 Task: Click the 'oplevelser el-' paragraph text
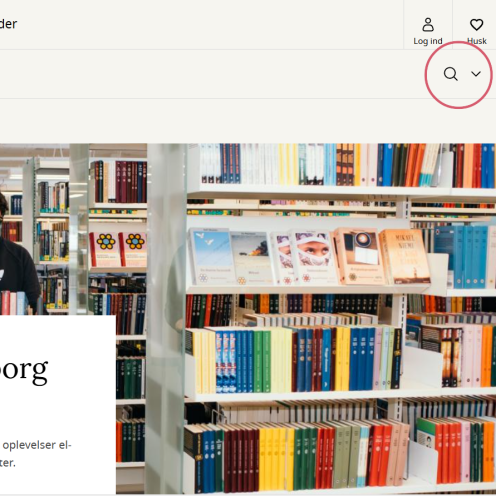pos(37,445)
